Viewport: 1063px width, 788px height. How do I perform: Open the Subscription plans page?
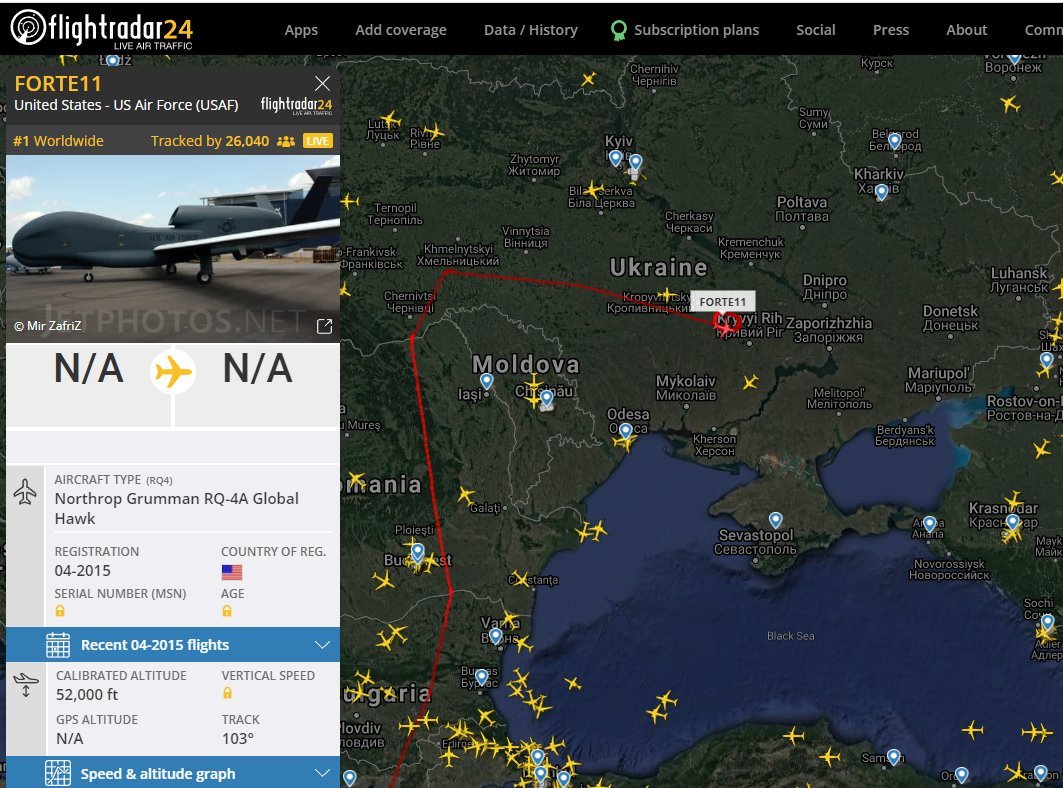696,30
